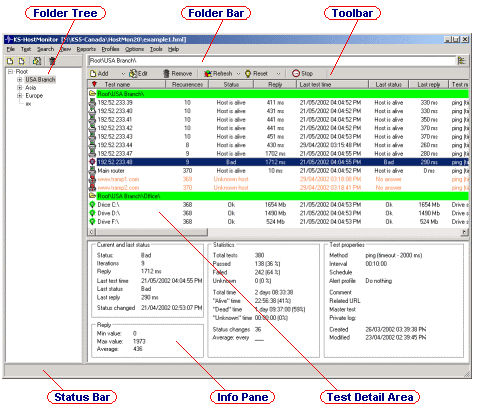The height and width of the screenshot is (410, 480).
Task: Click the Stop monitoring button
Action: tap(302, 73)
